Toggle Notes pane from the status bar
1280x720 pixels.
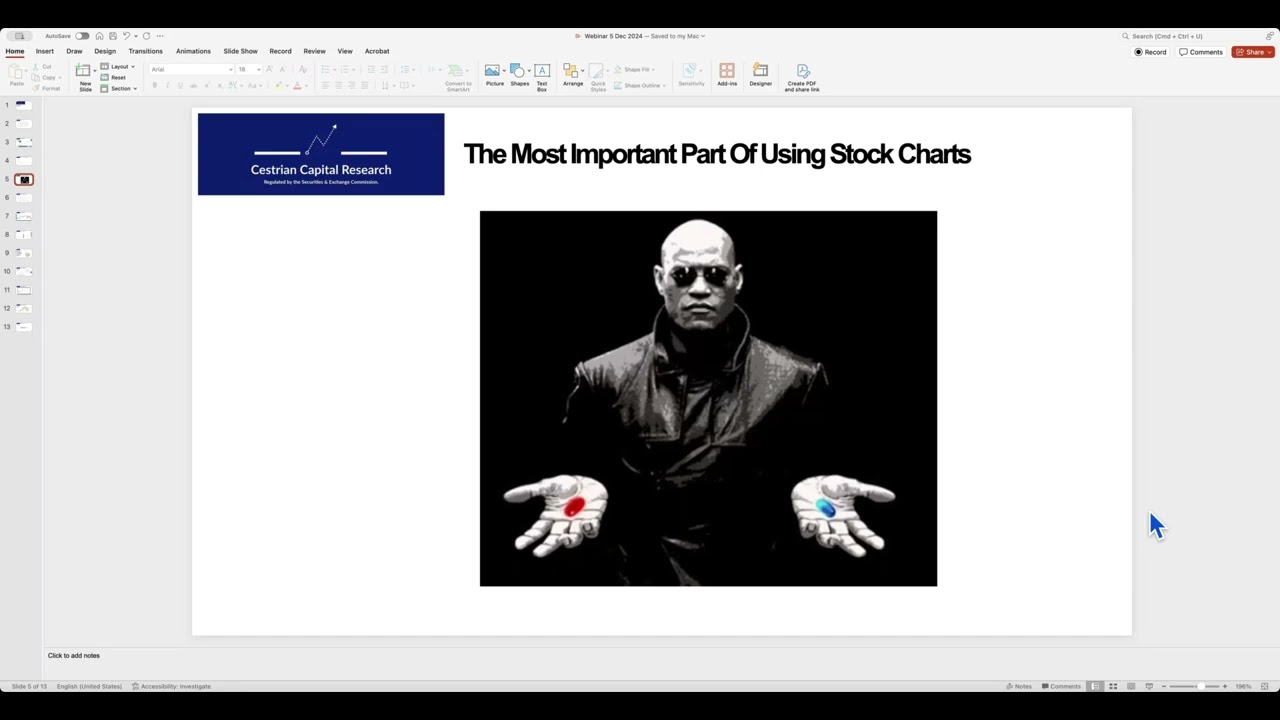pos(1019,686)
